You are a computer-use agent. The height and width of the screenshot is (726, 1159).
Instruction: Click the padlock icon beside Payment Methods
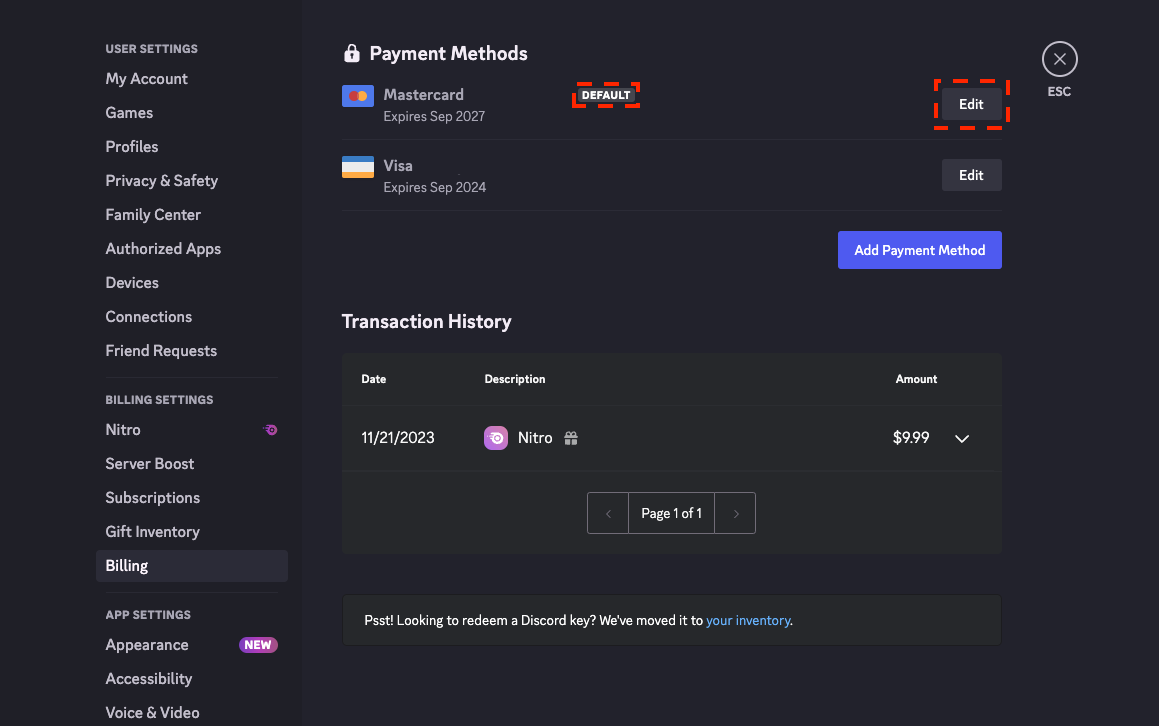351,52
